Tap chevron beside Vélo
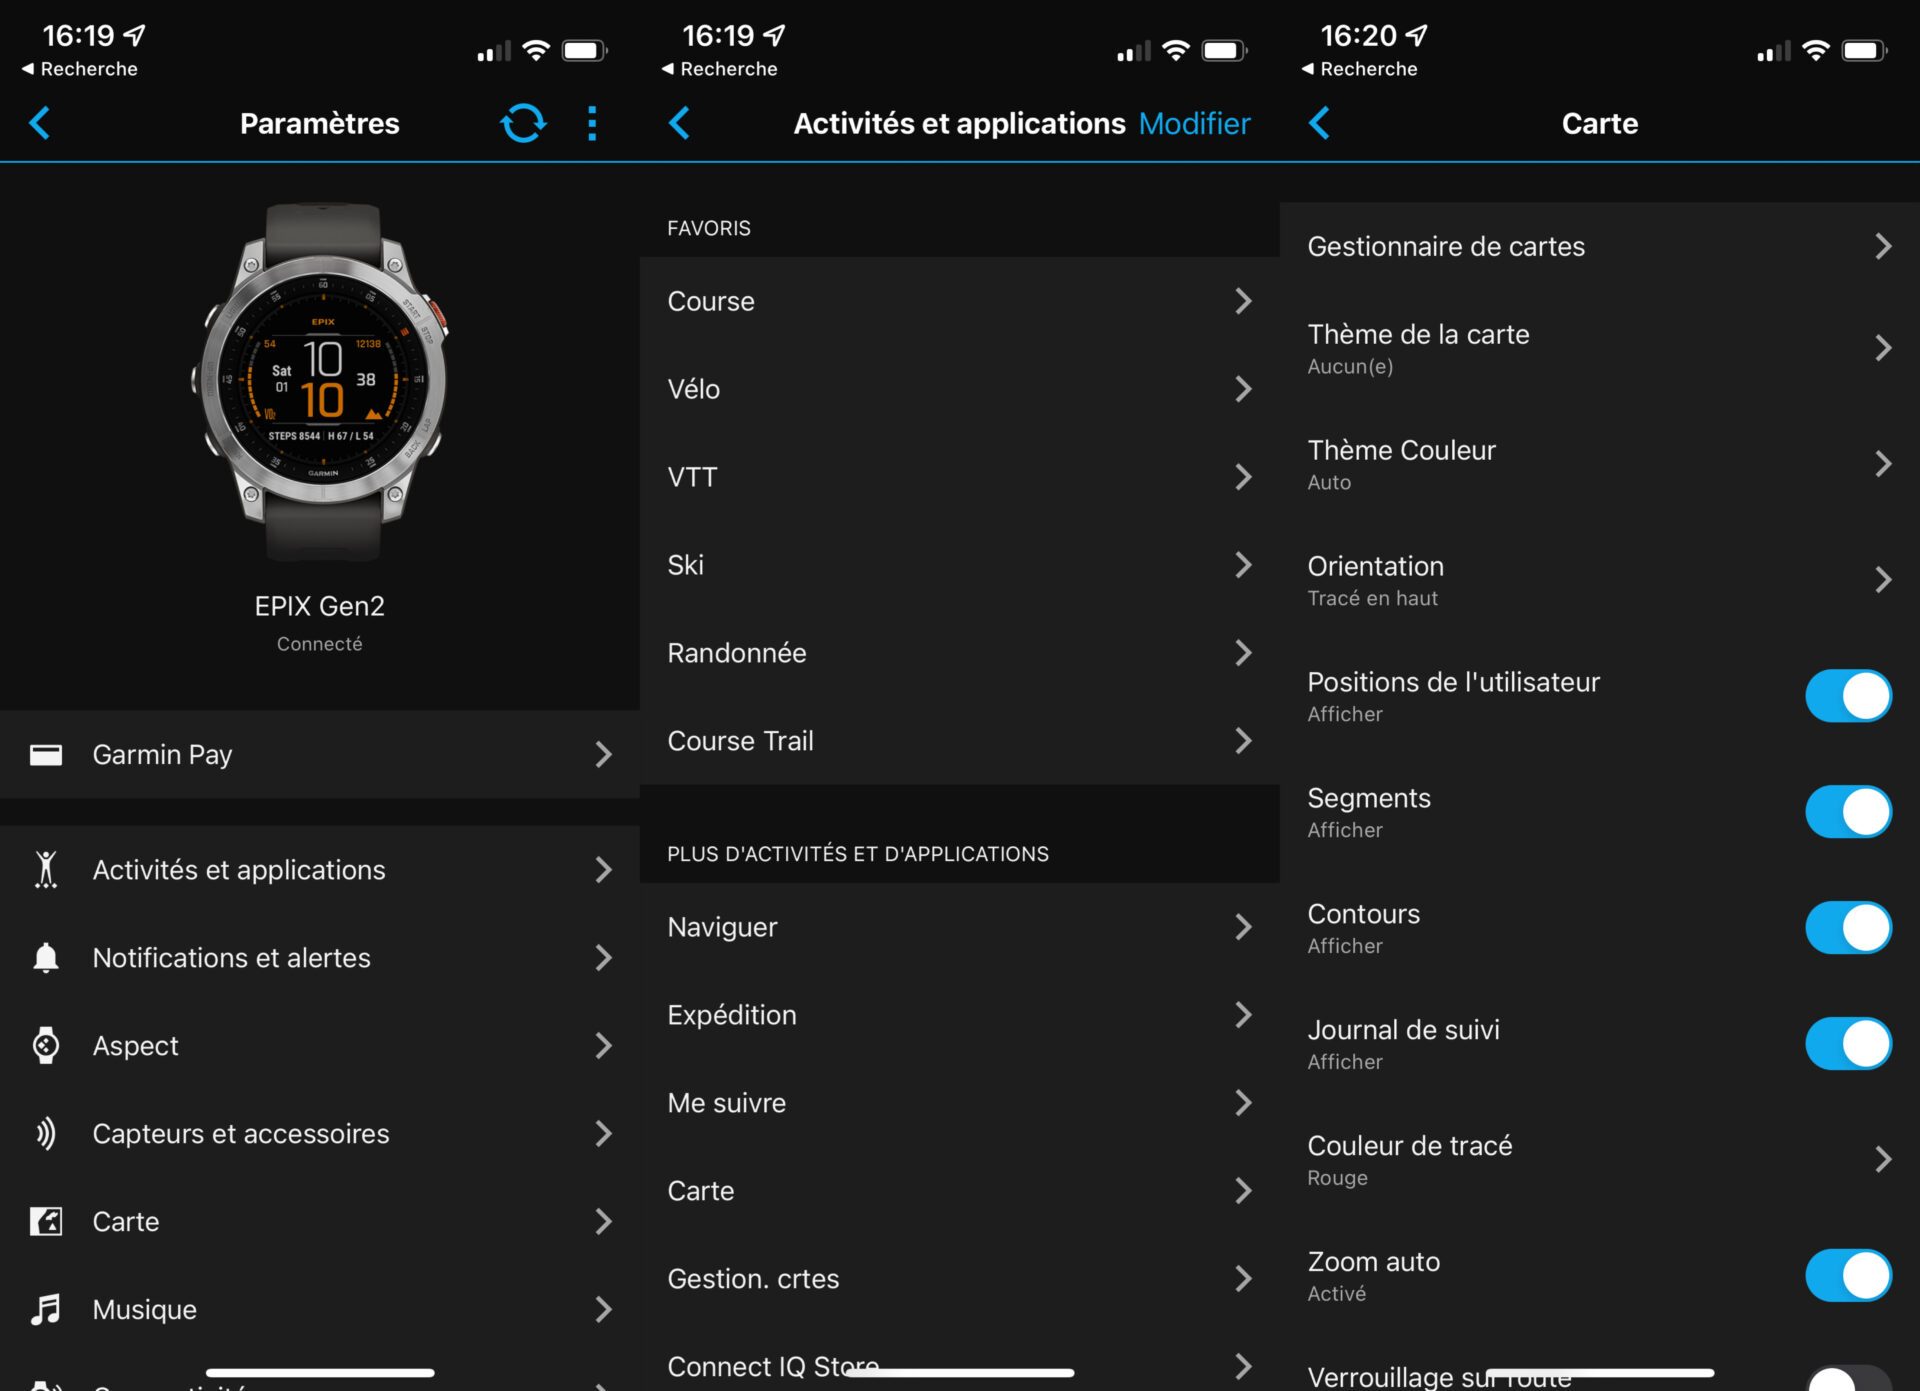1920x1391 pixels. coord(1243,389)
